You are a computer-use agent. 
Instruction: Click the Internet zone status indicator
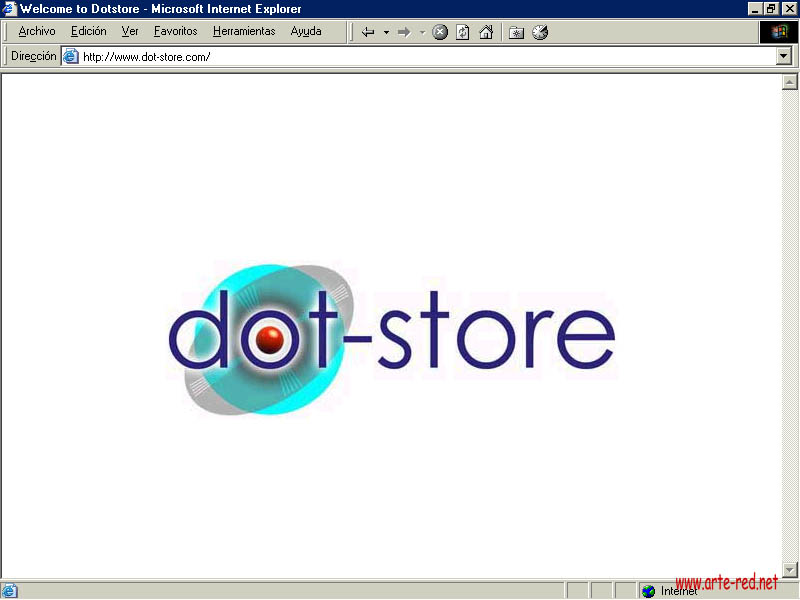pyautogui.click(x=670, y=591)
